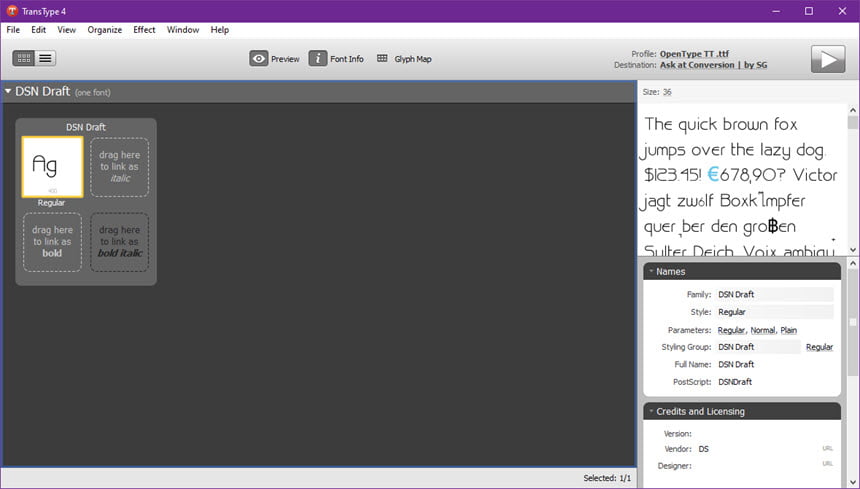Viewport: 860px width, 489px height.
Task: Open the Edit menu
Action: click(38, 30)
